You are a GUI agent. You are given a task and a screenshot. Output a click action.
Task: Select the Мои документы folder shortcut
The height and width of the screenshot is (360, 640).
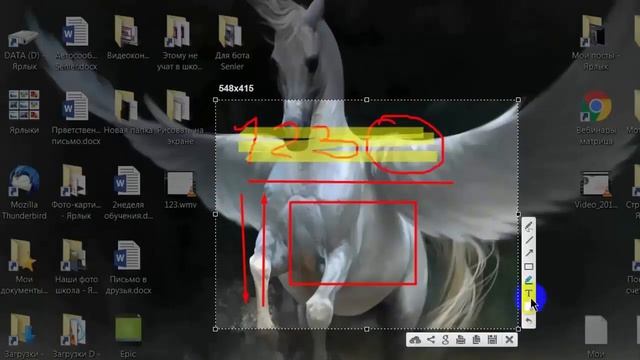(x=24, y=267)
